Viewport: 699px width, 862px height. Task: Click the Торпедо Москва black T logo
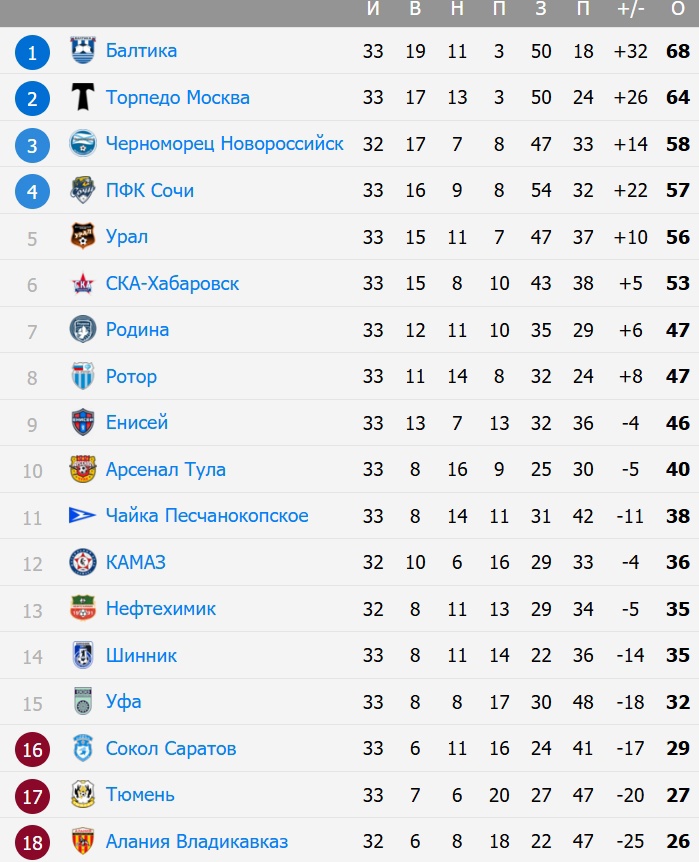82,98
